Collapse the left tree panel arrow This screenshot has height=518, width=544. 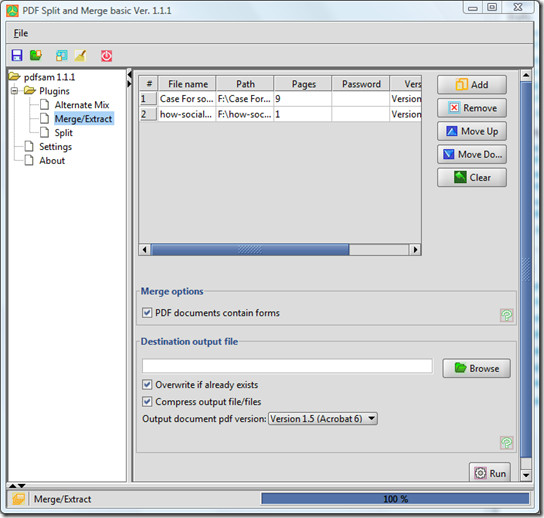pos(129,74)
